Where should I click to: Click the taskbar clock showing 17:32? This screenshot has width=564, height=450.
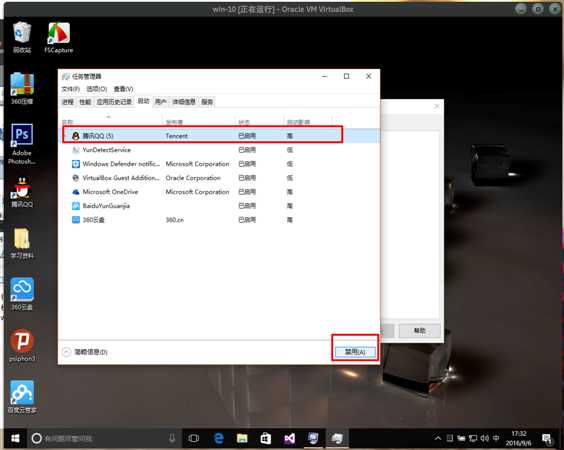click(x=518, y=438)
